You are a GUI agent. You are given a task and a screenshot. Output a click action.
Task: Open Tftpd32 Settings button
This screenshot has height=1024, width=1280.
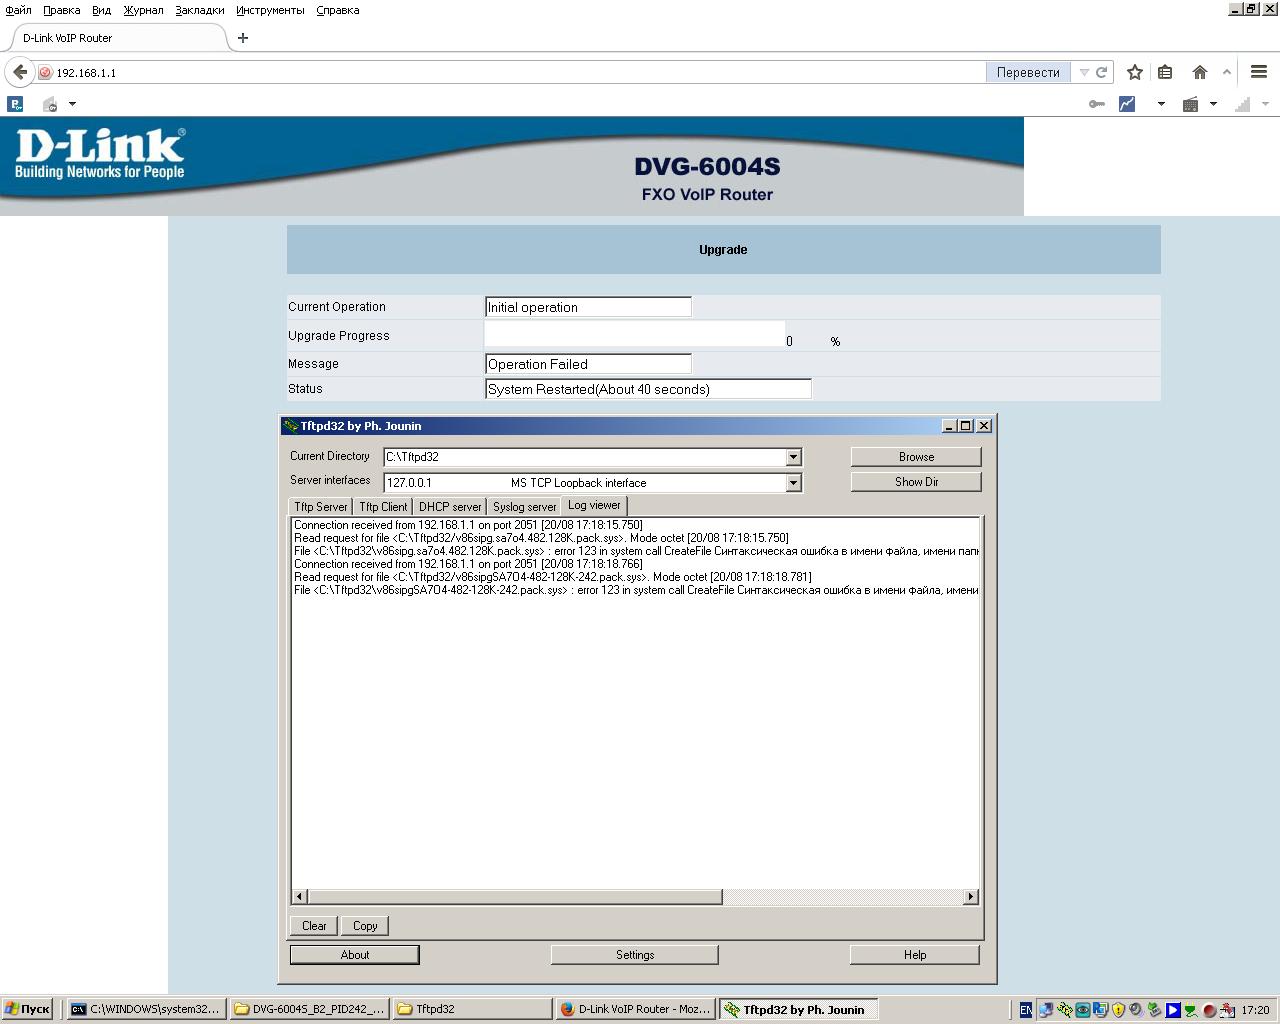point(634,955)
